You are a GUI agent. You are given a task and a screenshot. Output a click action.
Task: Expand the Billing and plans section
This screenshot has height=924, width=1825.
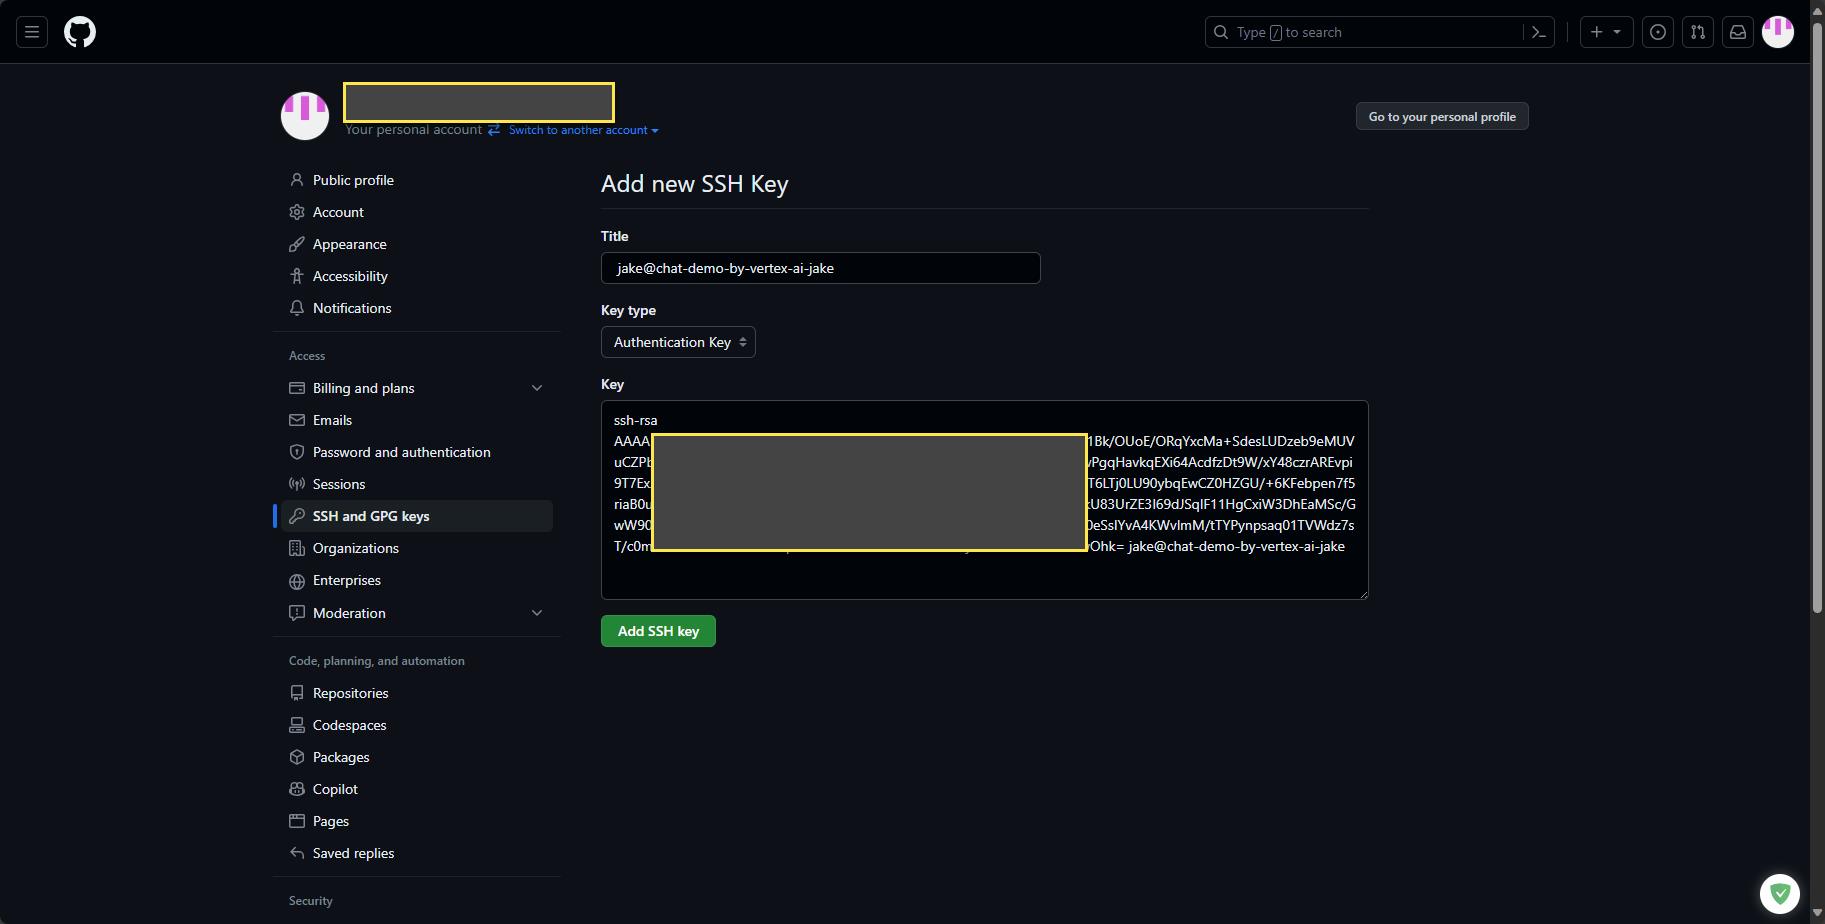(x=537, y=388)
